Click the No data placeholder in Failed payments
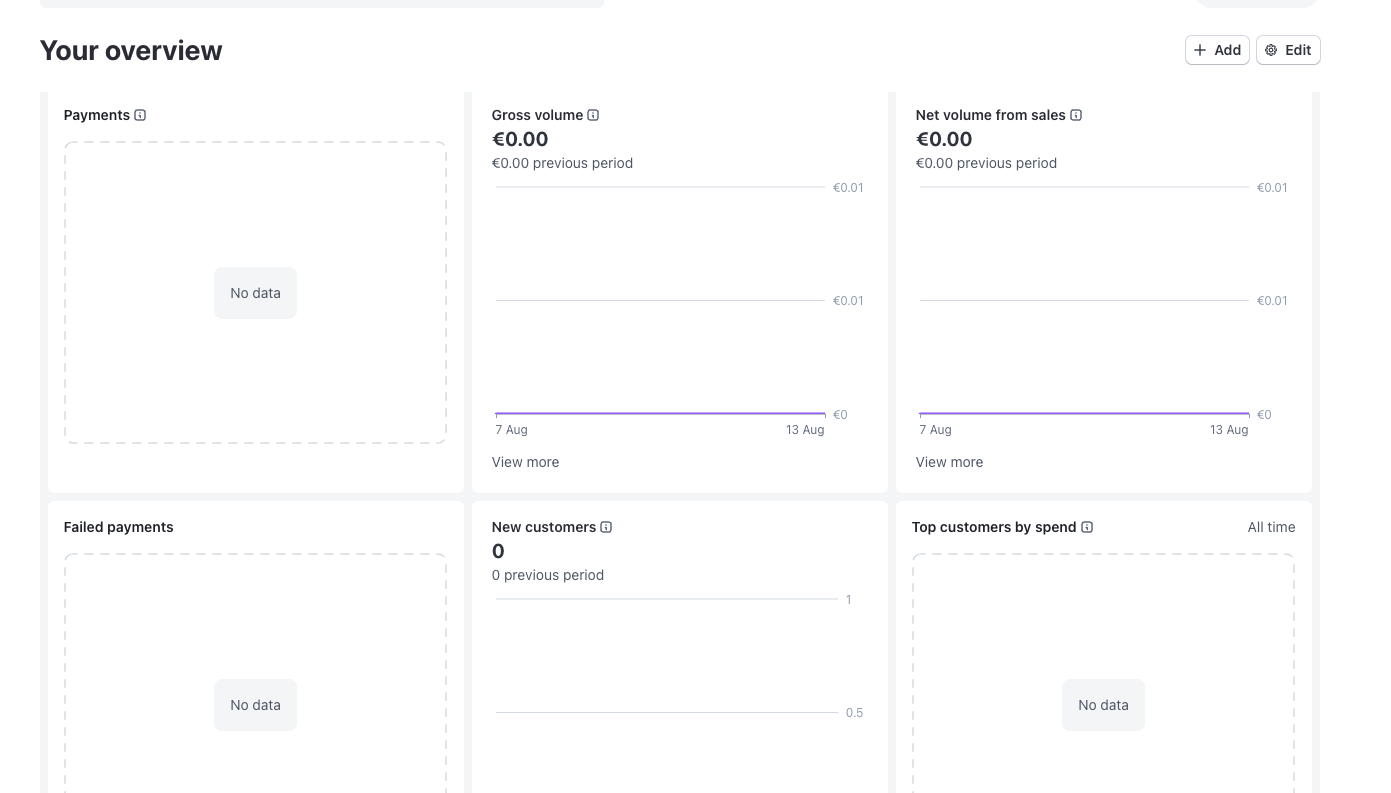 (255, 704)
